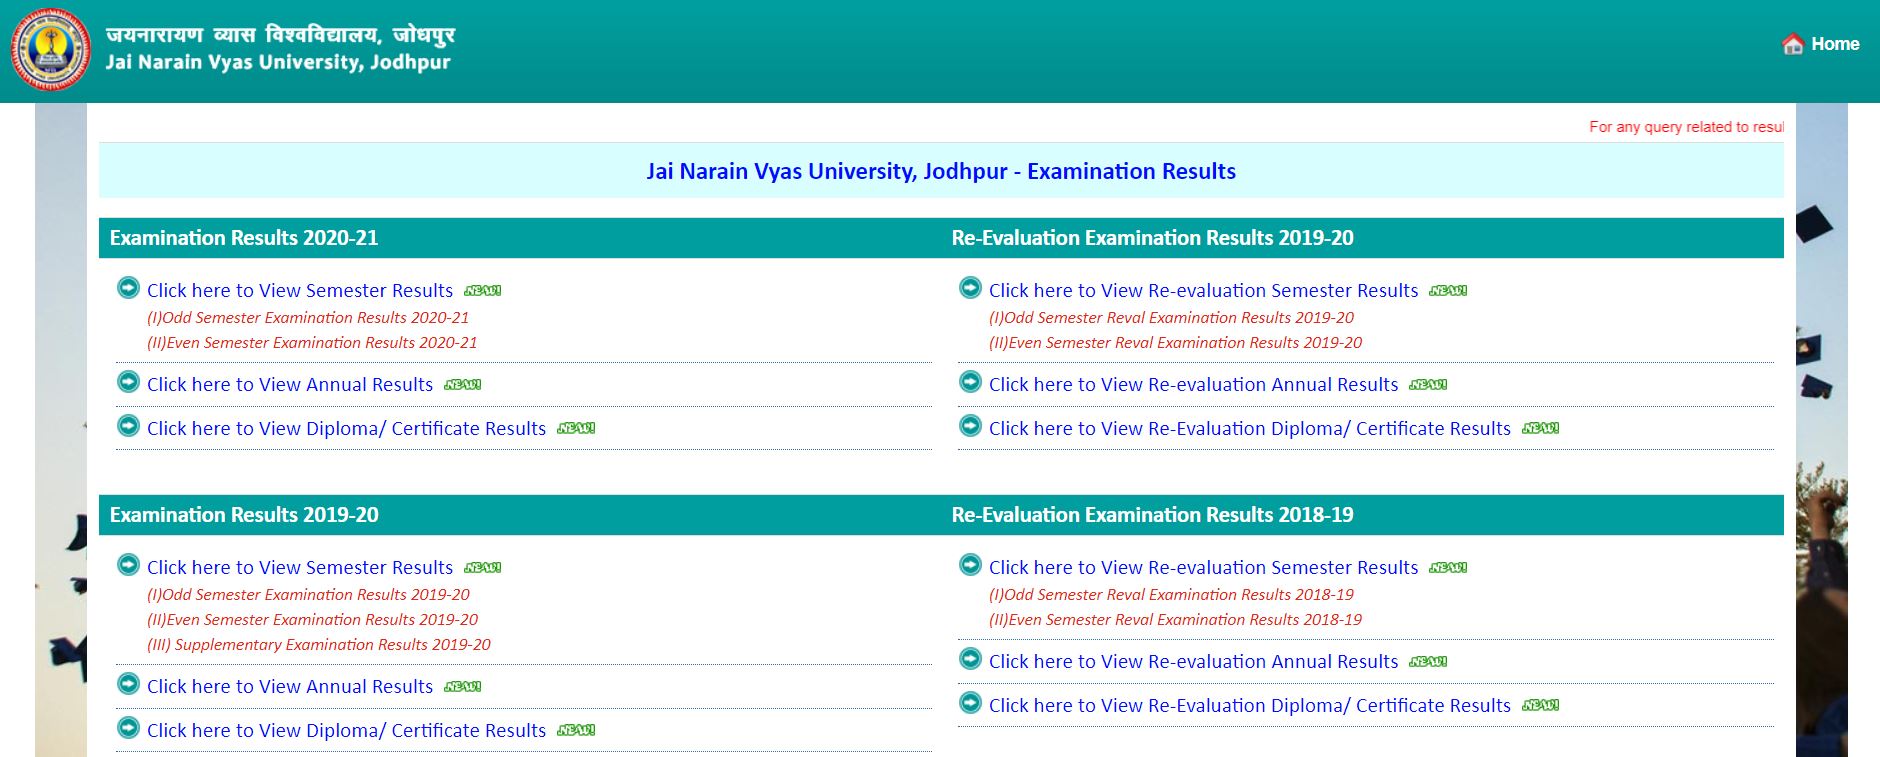1880x757 pixels.
Task: Click NEW badge after 2020-21 Diploma/Certificate Results
Action: coord(576,429)
